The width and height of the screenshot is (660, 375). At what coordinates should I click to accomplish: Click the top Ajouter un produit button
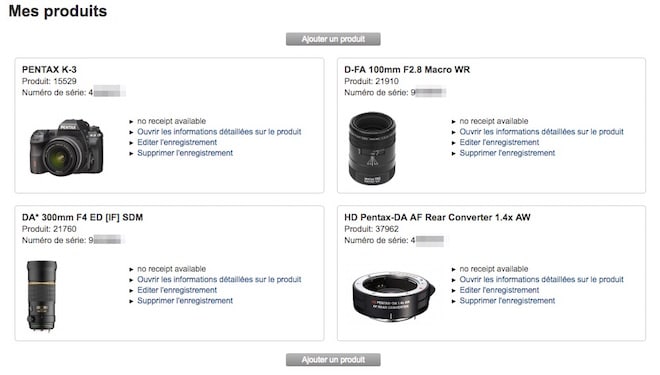pyautogui.click(x=333, y=39)
